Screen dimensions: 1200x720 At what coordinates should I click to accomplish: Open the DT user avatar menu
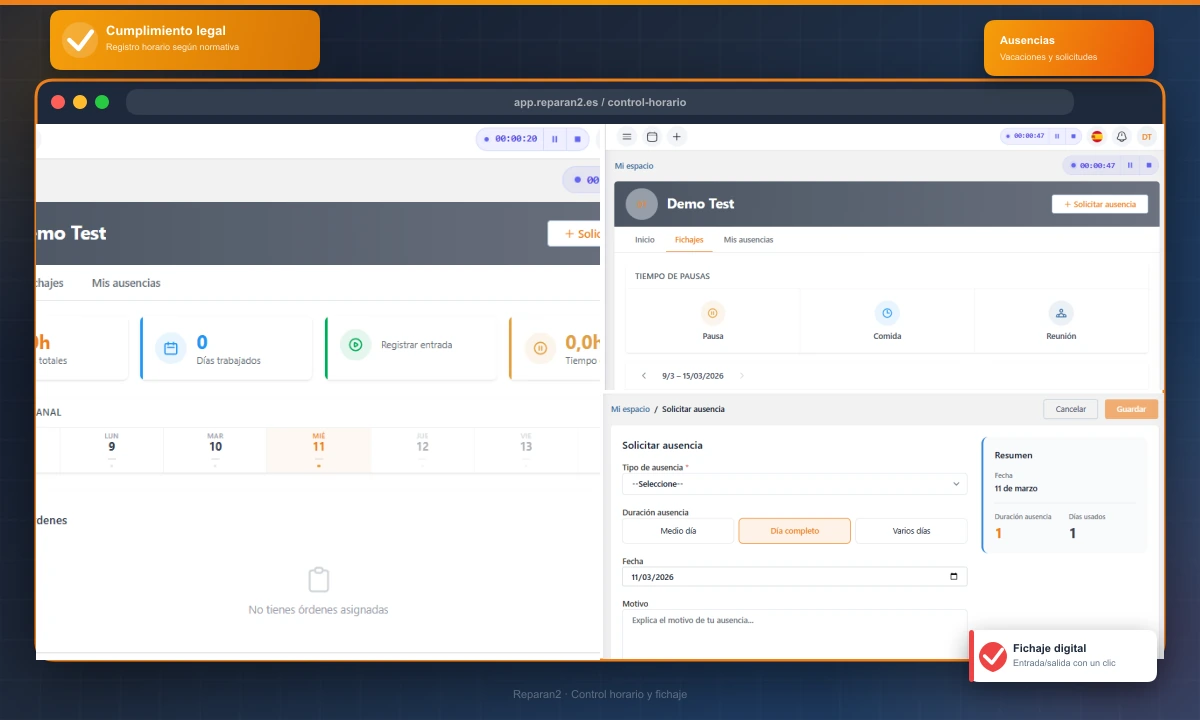pos(1146,137)
